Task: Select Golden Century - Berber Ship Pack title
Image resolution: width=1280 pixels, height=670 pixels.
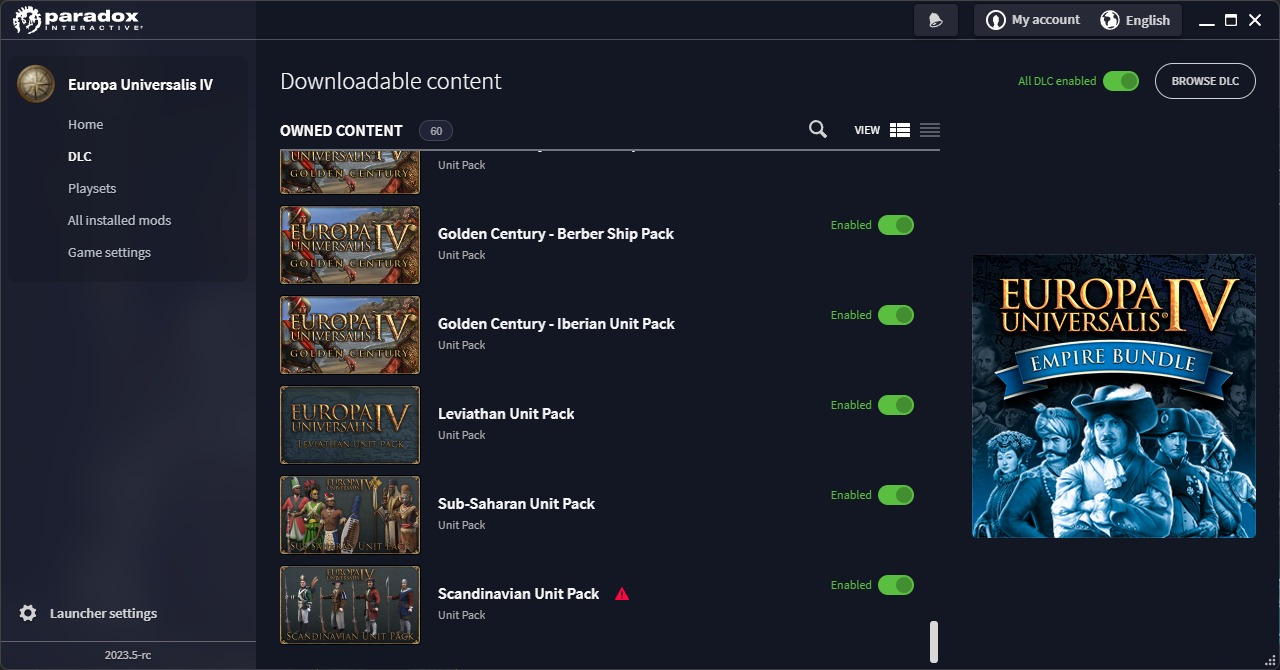Action: pyautogui.click(x=556, y=234)
